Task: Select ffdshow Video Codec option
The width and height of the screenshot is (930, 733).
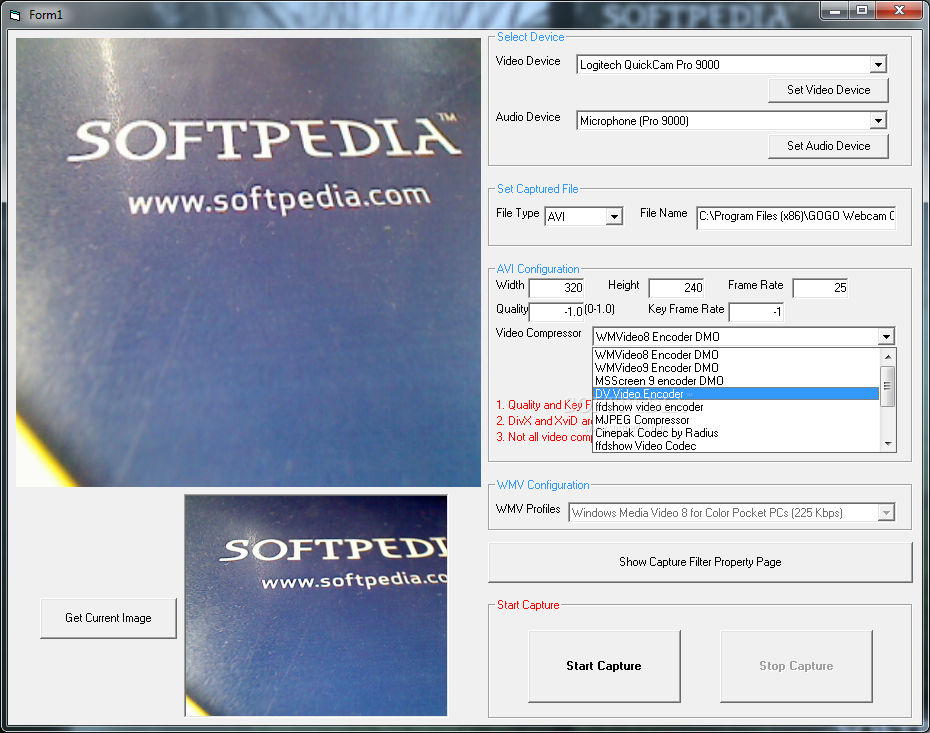Action: click(x=736, y=446)
